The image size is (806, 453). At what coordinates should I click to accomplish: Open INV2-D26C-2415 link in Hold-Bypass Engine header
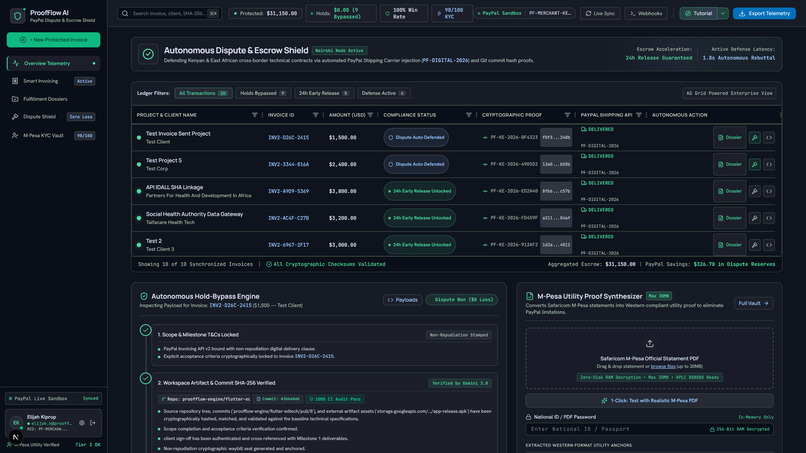(230, 305)
